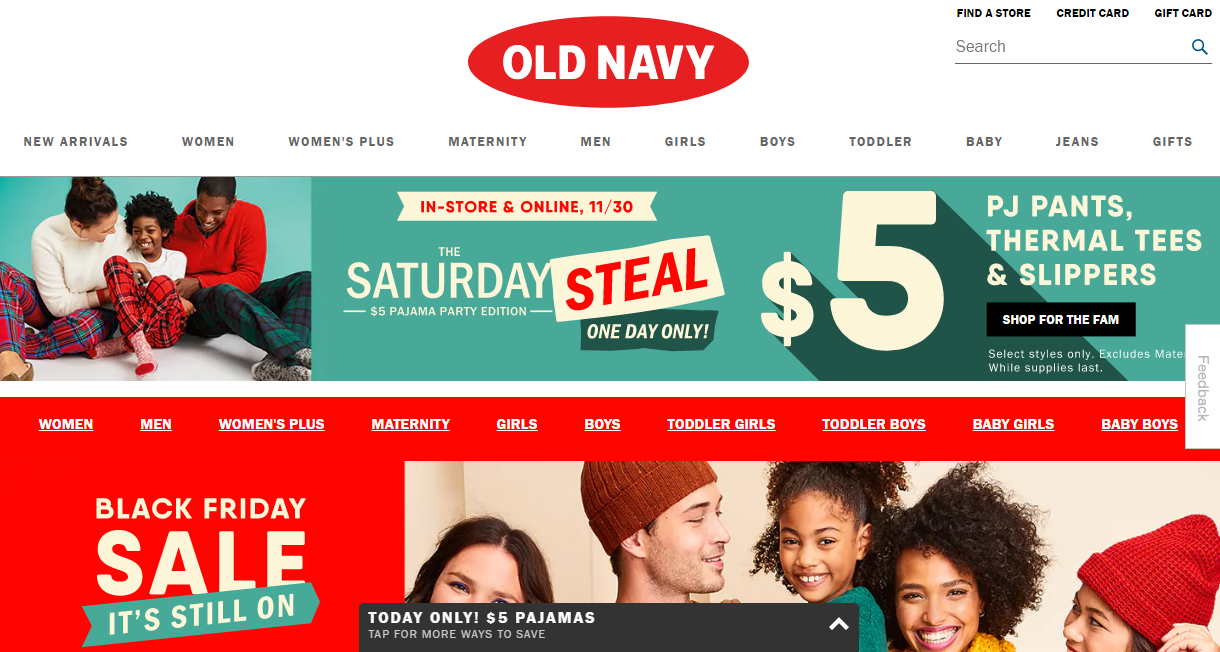The height and width of the screenshot is (652, 1220).
Task: Open the Gifts menu item
Action: [x=1172, y=142]
